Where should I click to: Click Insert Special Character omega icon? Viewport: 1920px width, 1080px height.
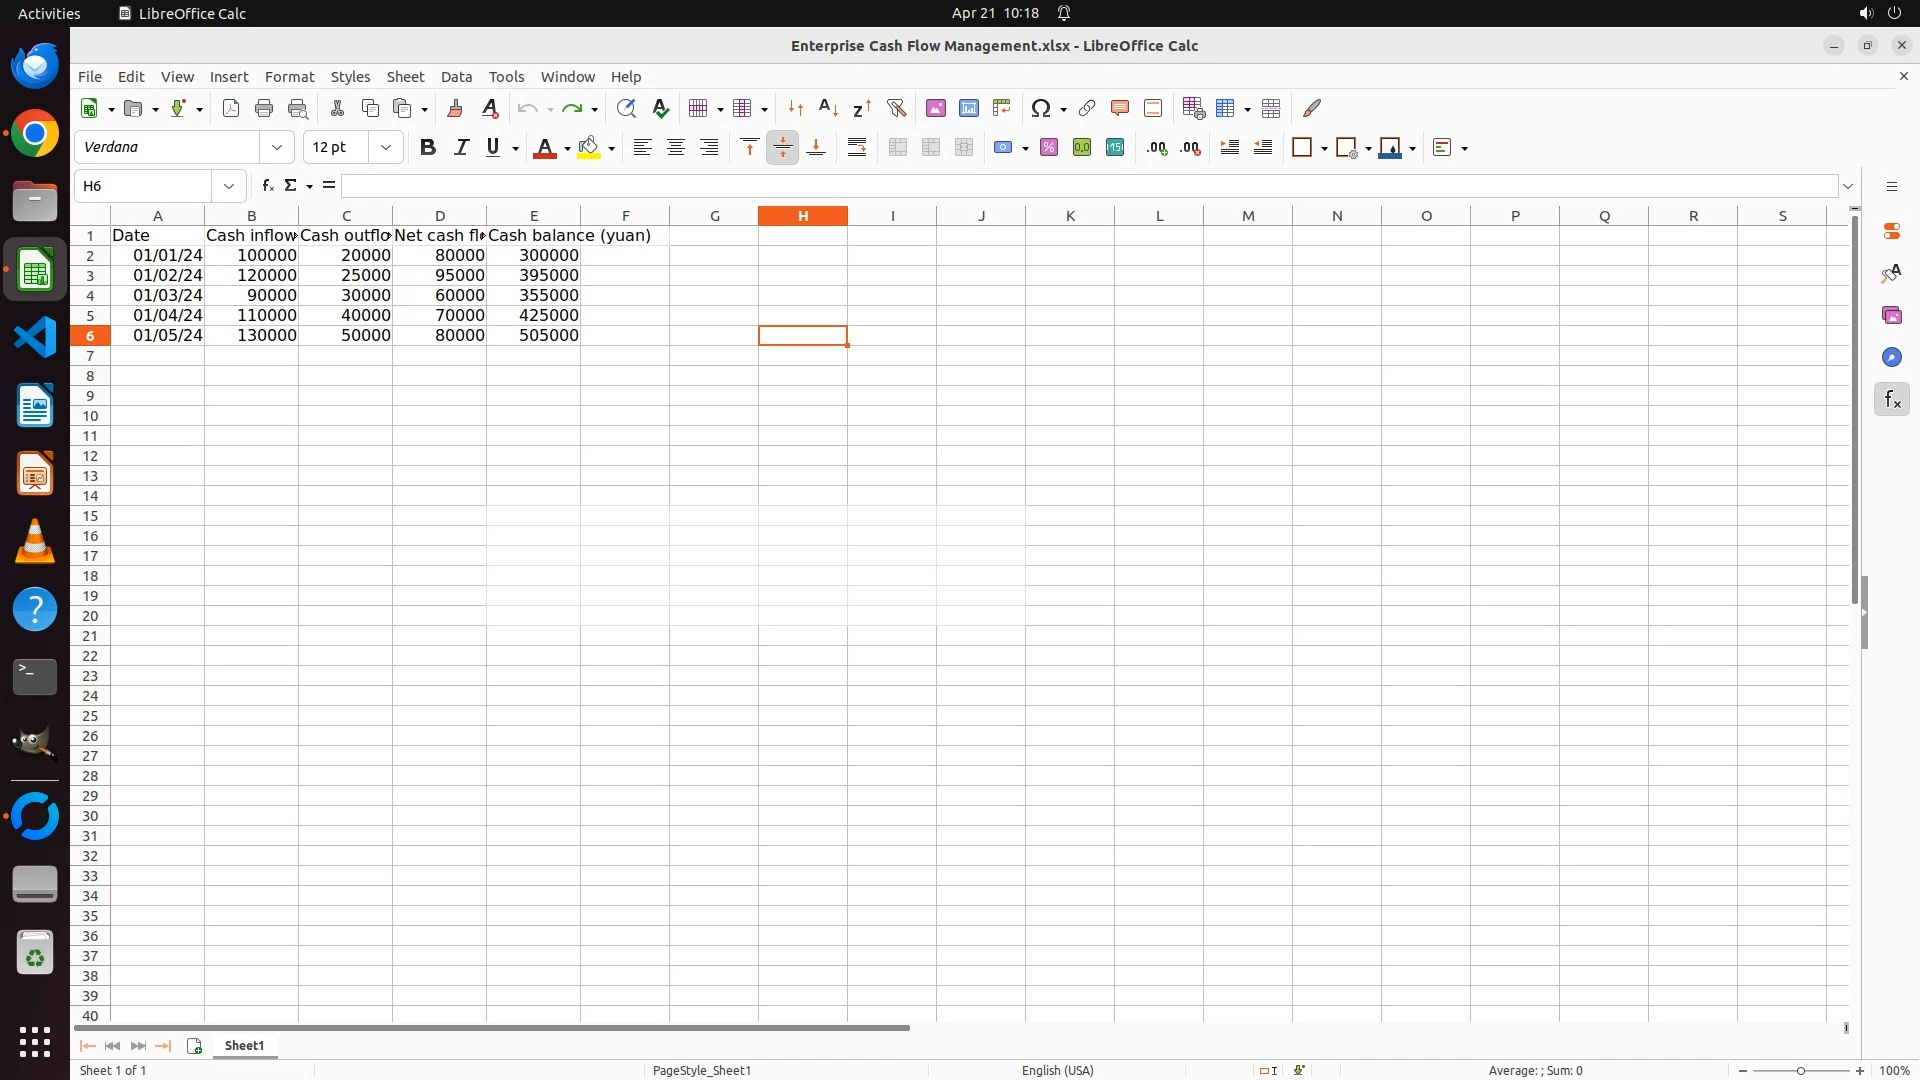click(1040, 108)
